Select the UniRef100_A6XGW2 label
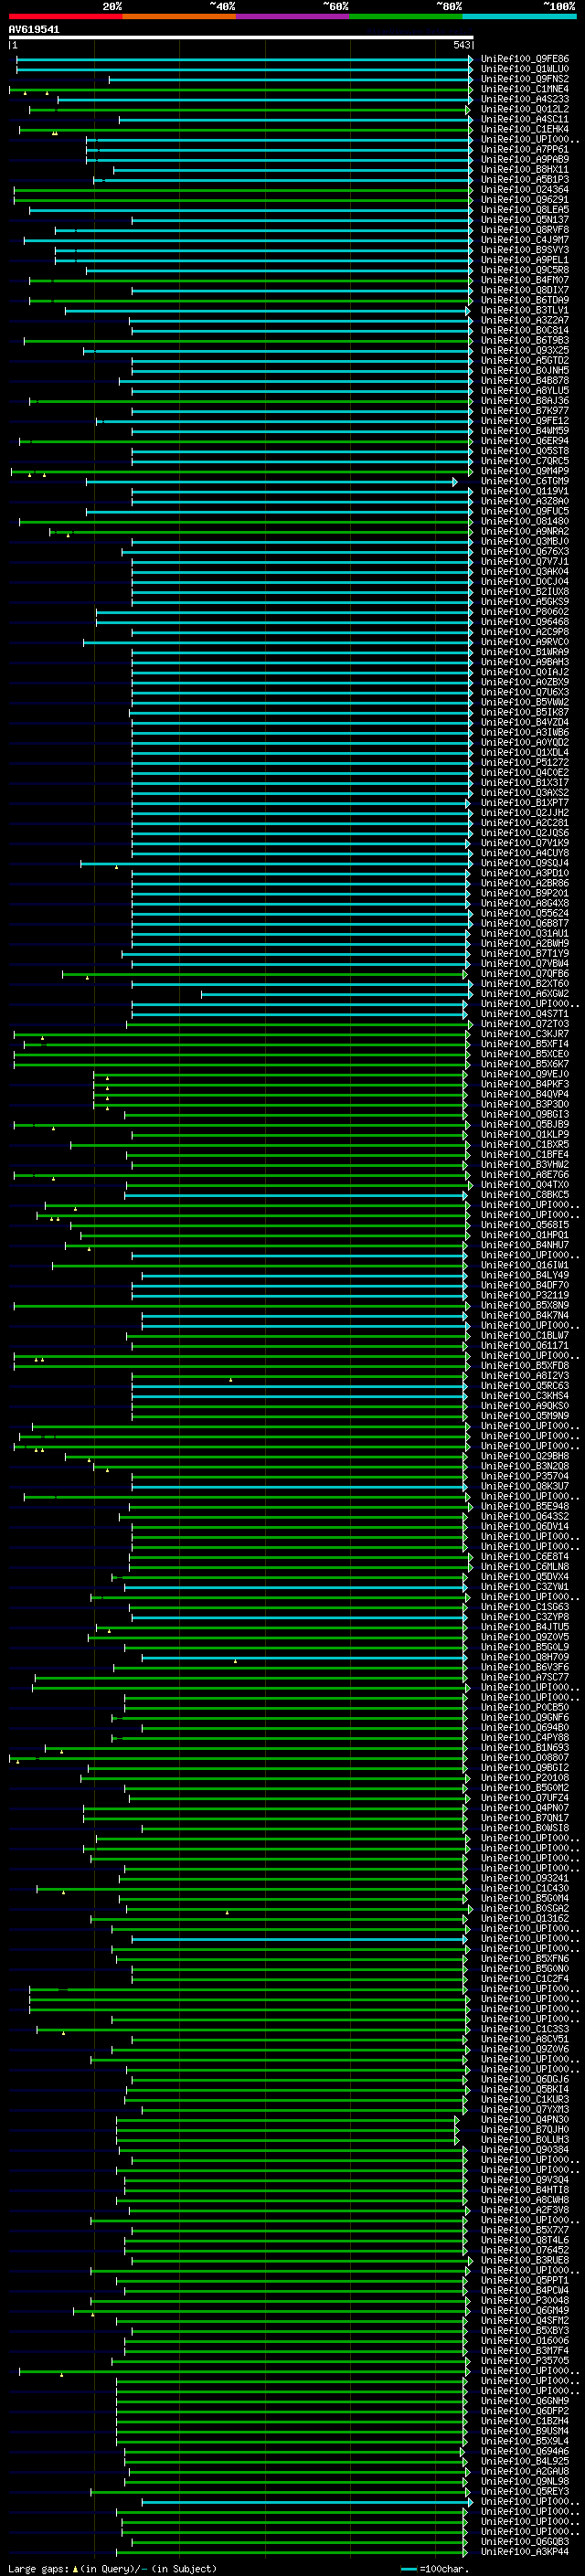 point(524,994)
